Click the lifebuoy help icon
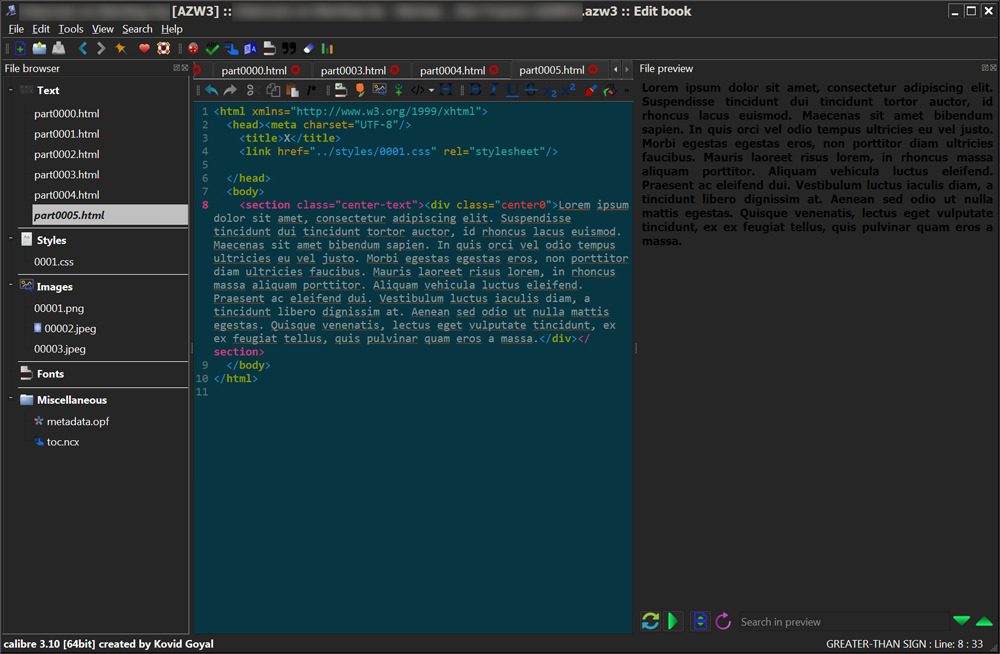Screen dimensions: 1000x654 (x=163, y=48)
